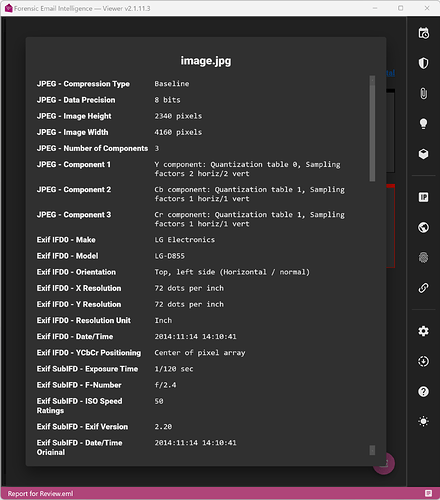Click the pink floating action button
The image size is (440, 500).
click(x=384, y=463)
